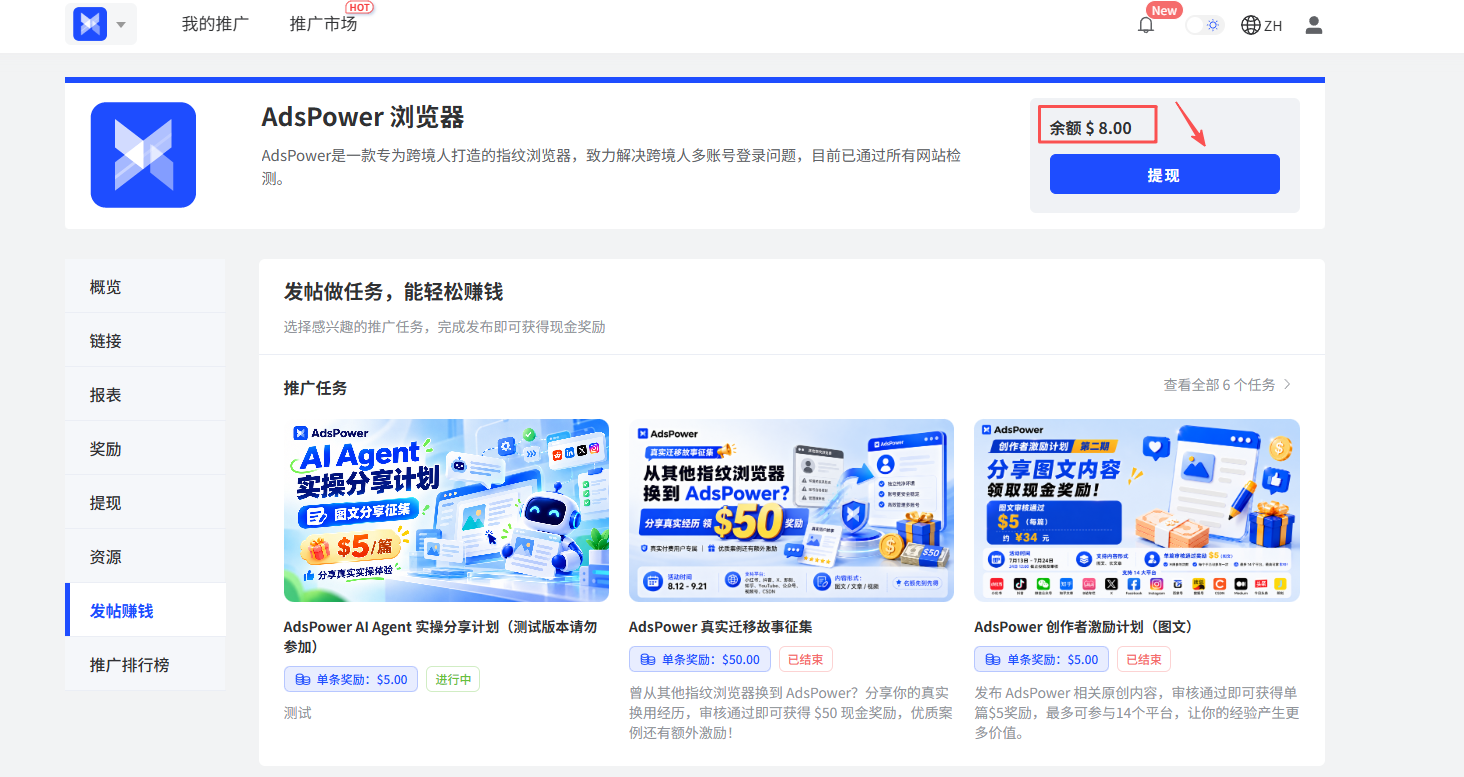The width and height of the screenshot is (1464, 777).
Task: Click the 单条奖励：$5.00 badge beside 进行中
Action: pos(351,679)
